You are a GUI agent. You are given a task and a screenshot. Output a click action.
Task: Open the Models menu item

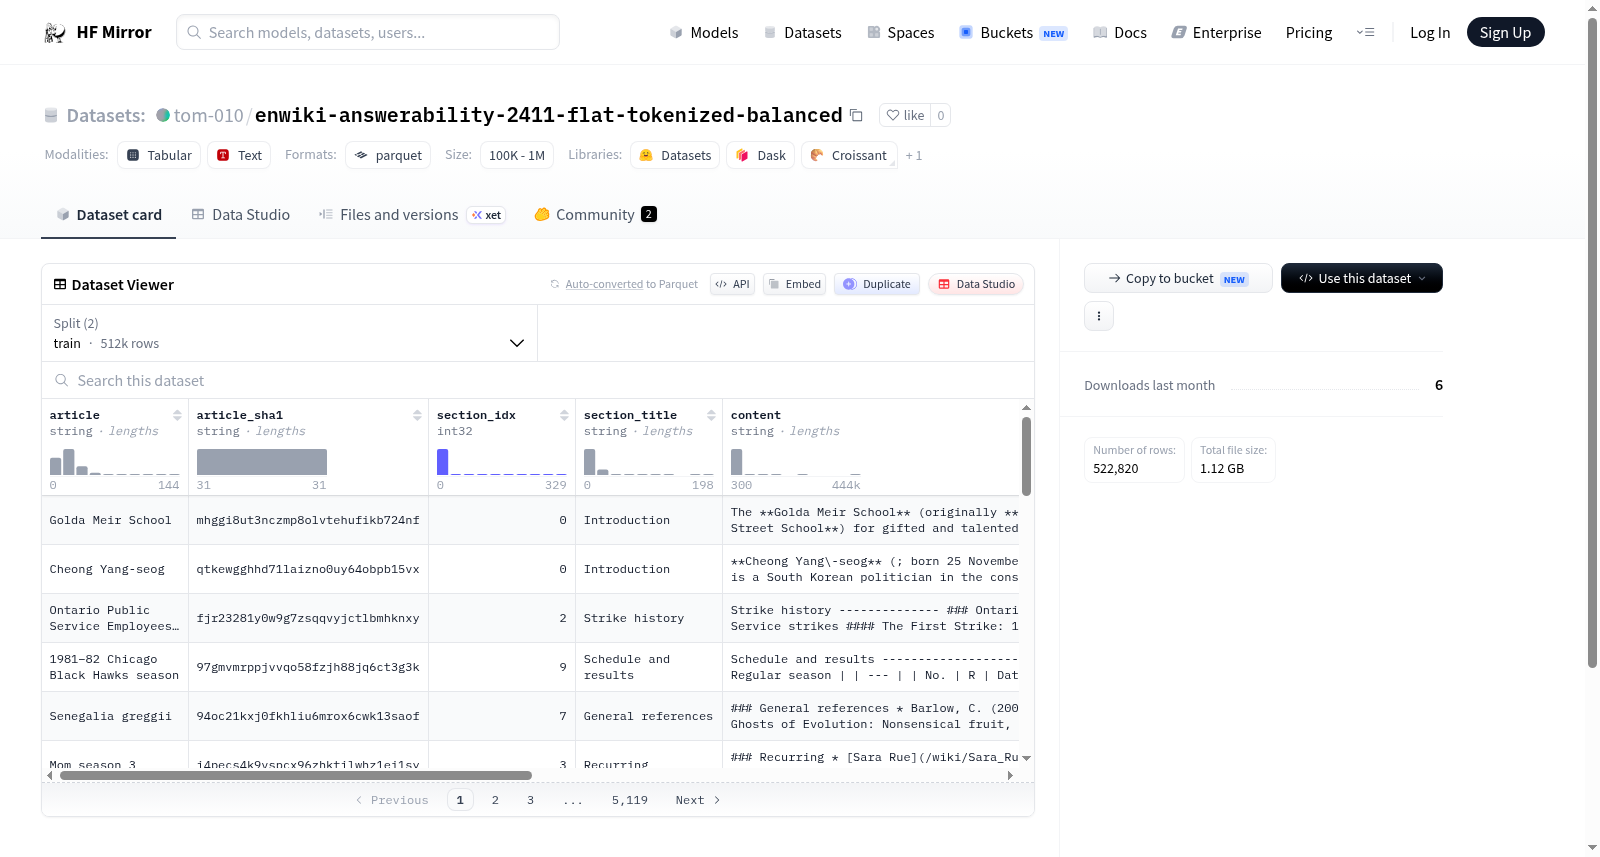click(704, 33)
